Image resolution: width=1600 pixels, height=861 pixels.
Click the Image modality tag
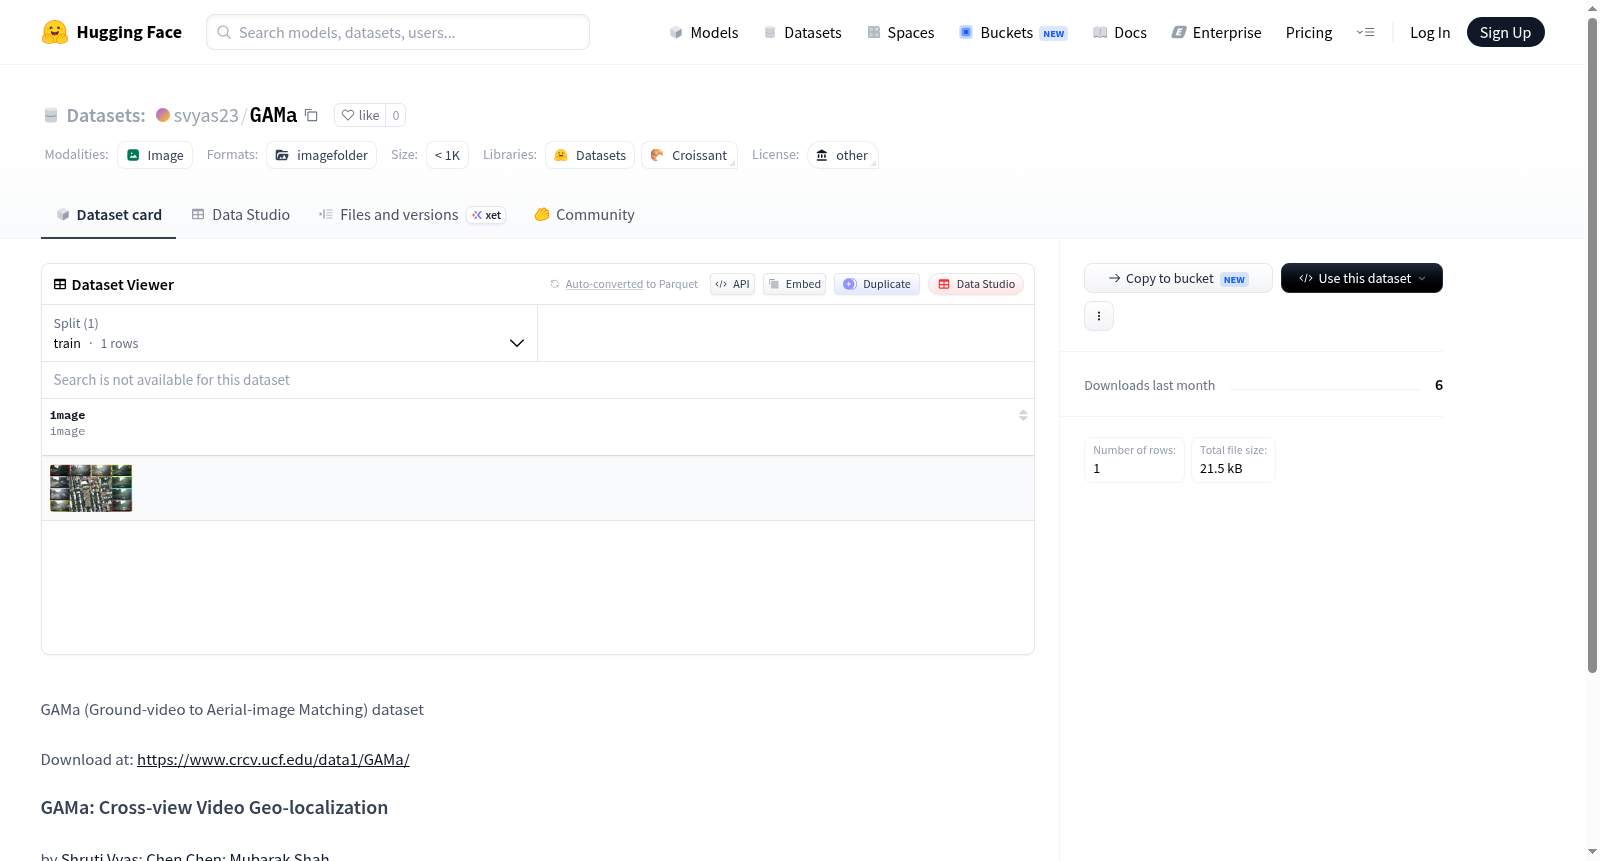click(x=155, y=155)
